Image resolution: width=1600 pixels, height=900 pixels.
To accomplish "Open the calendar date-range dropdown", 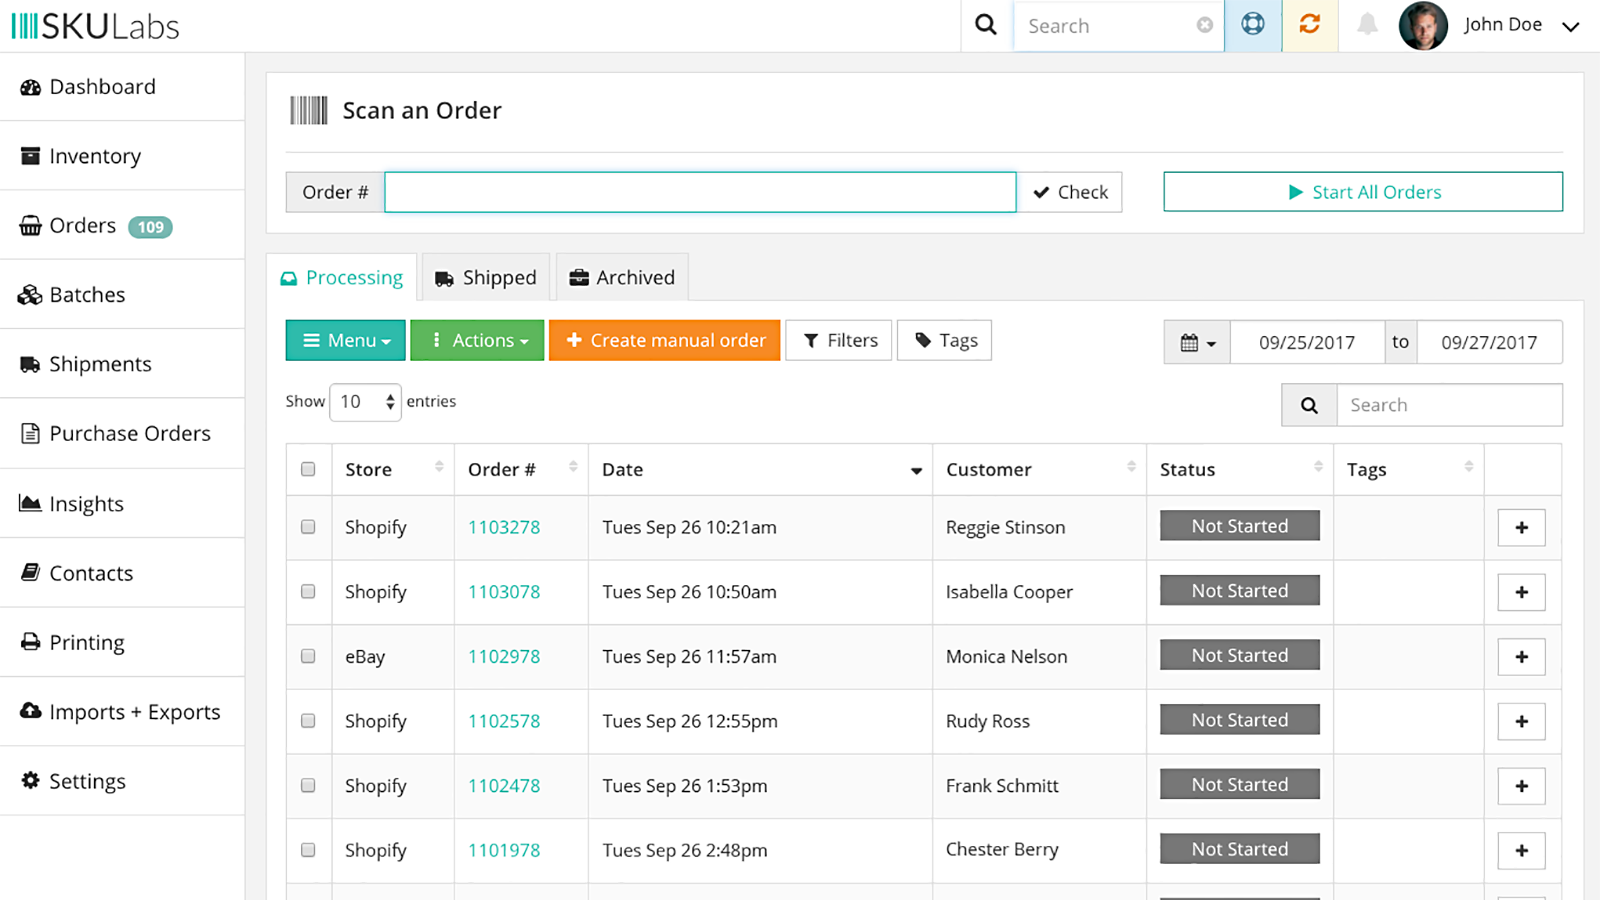I will (1197, 342).
